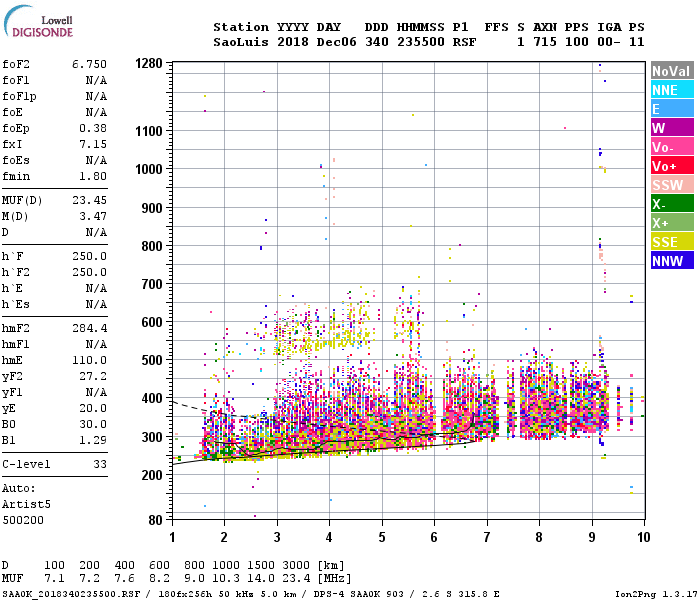The height and width of the screenshot is (600, 700).
Task: Select the Vo+ red legend swatch
Action: (672, 166)
